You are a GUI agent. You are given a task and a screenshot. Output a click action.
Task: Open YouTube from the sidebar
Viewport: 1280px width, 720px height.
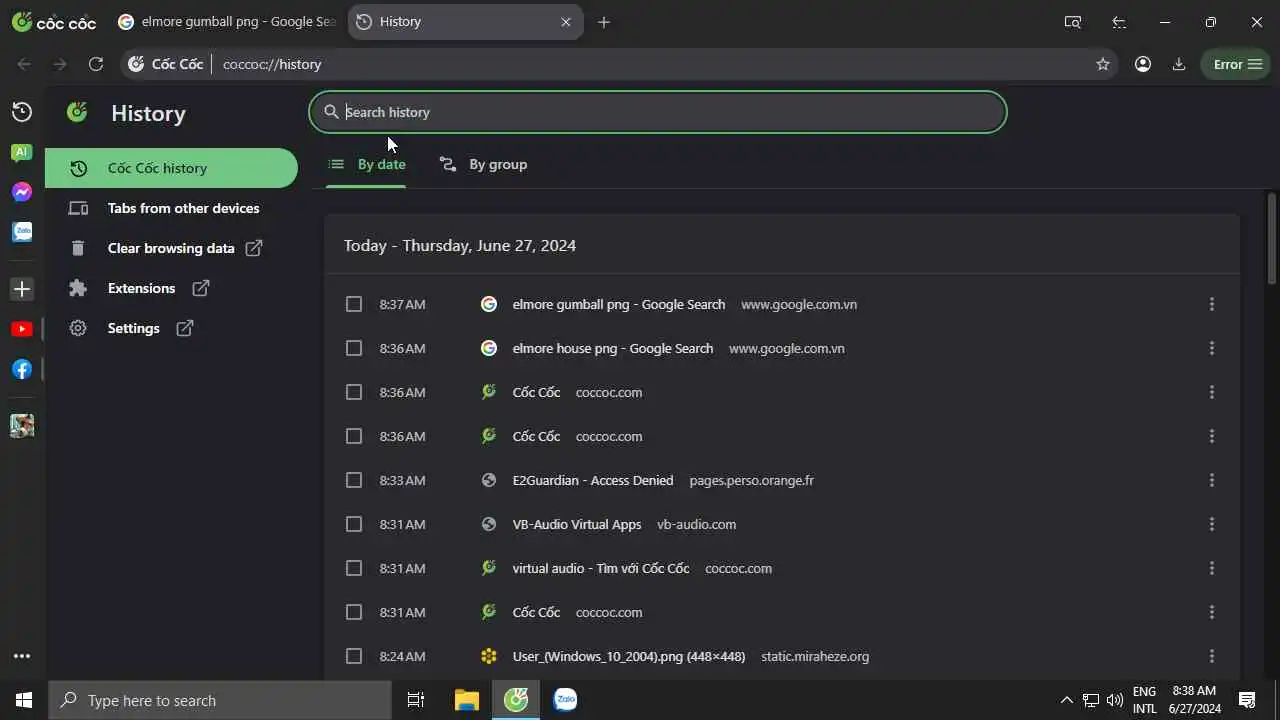(x=21, y=329)
